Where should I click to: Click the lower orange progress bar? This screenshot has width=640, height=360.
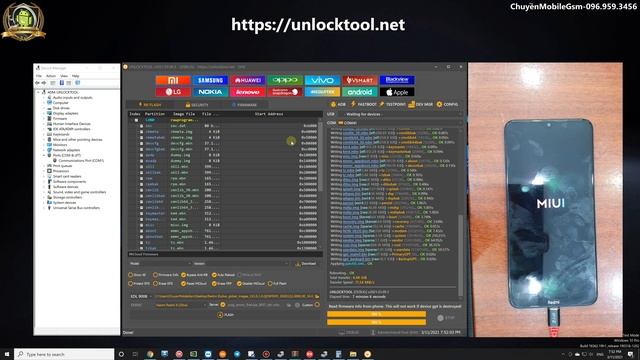(x=376, y=322)
